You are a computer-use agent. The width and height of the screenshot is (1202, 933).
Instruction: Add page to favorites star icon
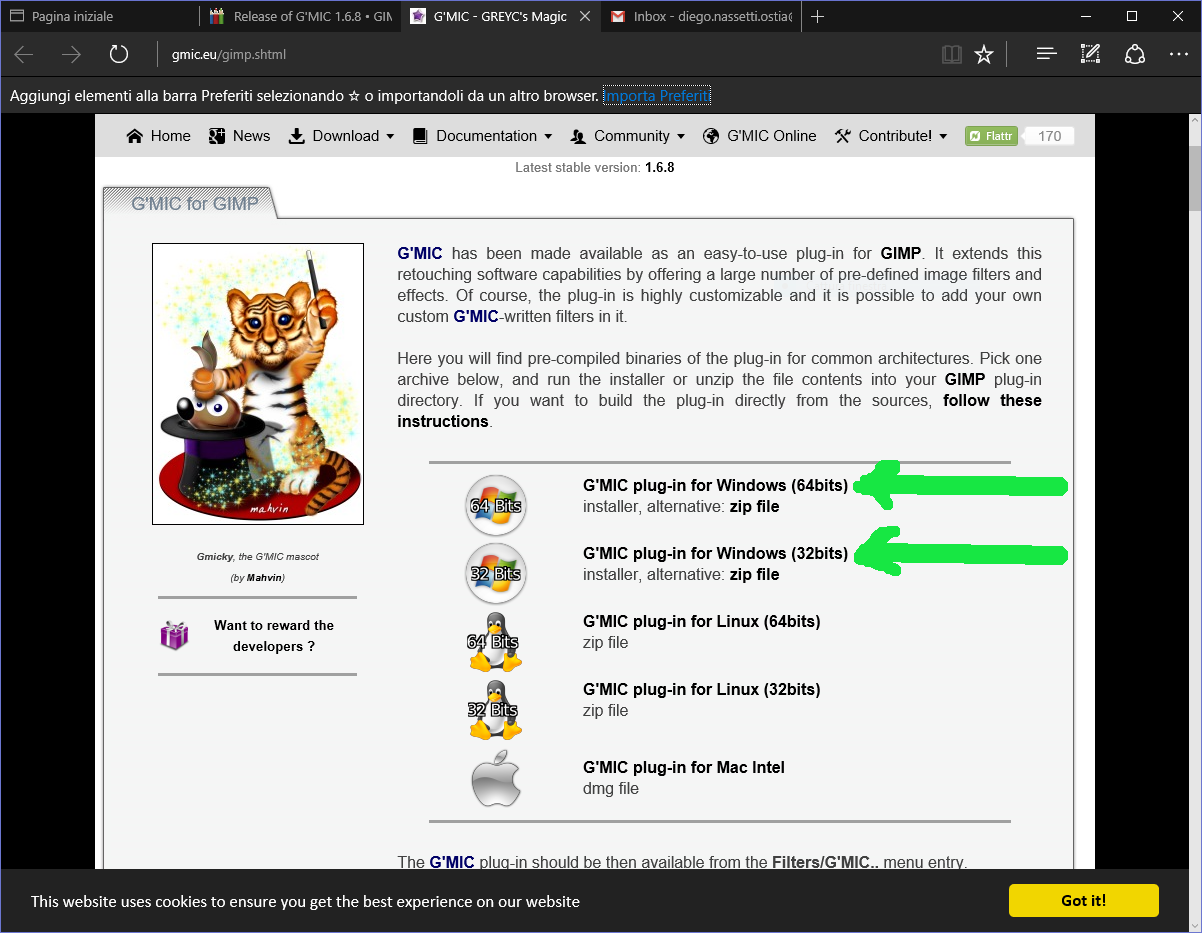click(x=984, y=54)
